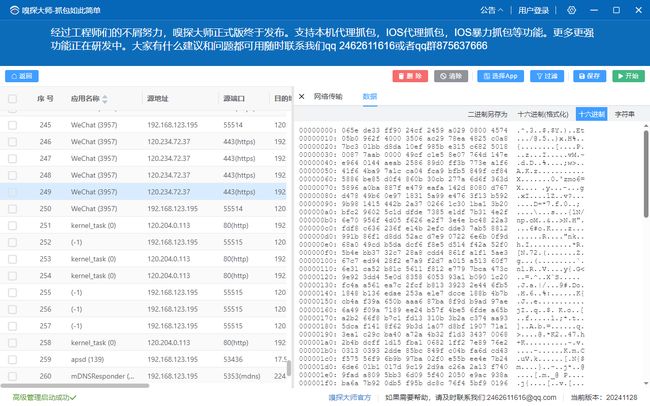Toggle the select-all header checkbox
This screenshot has height=406, width=650.
12,99
